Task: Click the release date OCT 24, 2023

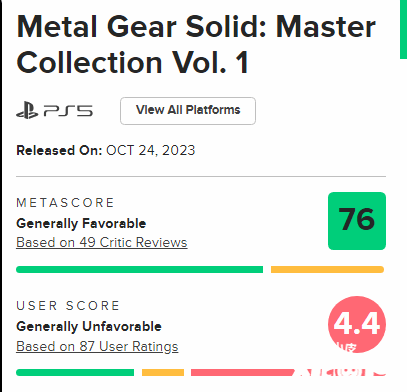Action: [x=151, y=150]
